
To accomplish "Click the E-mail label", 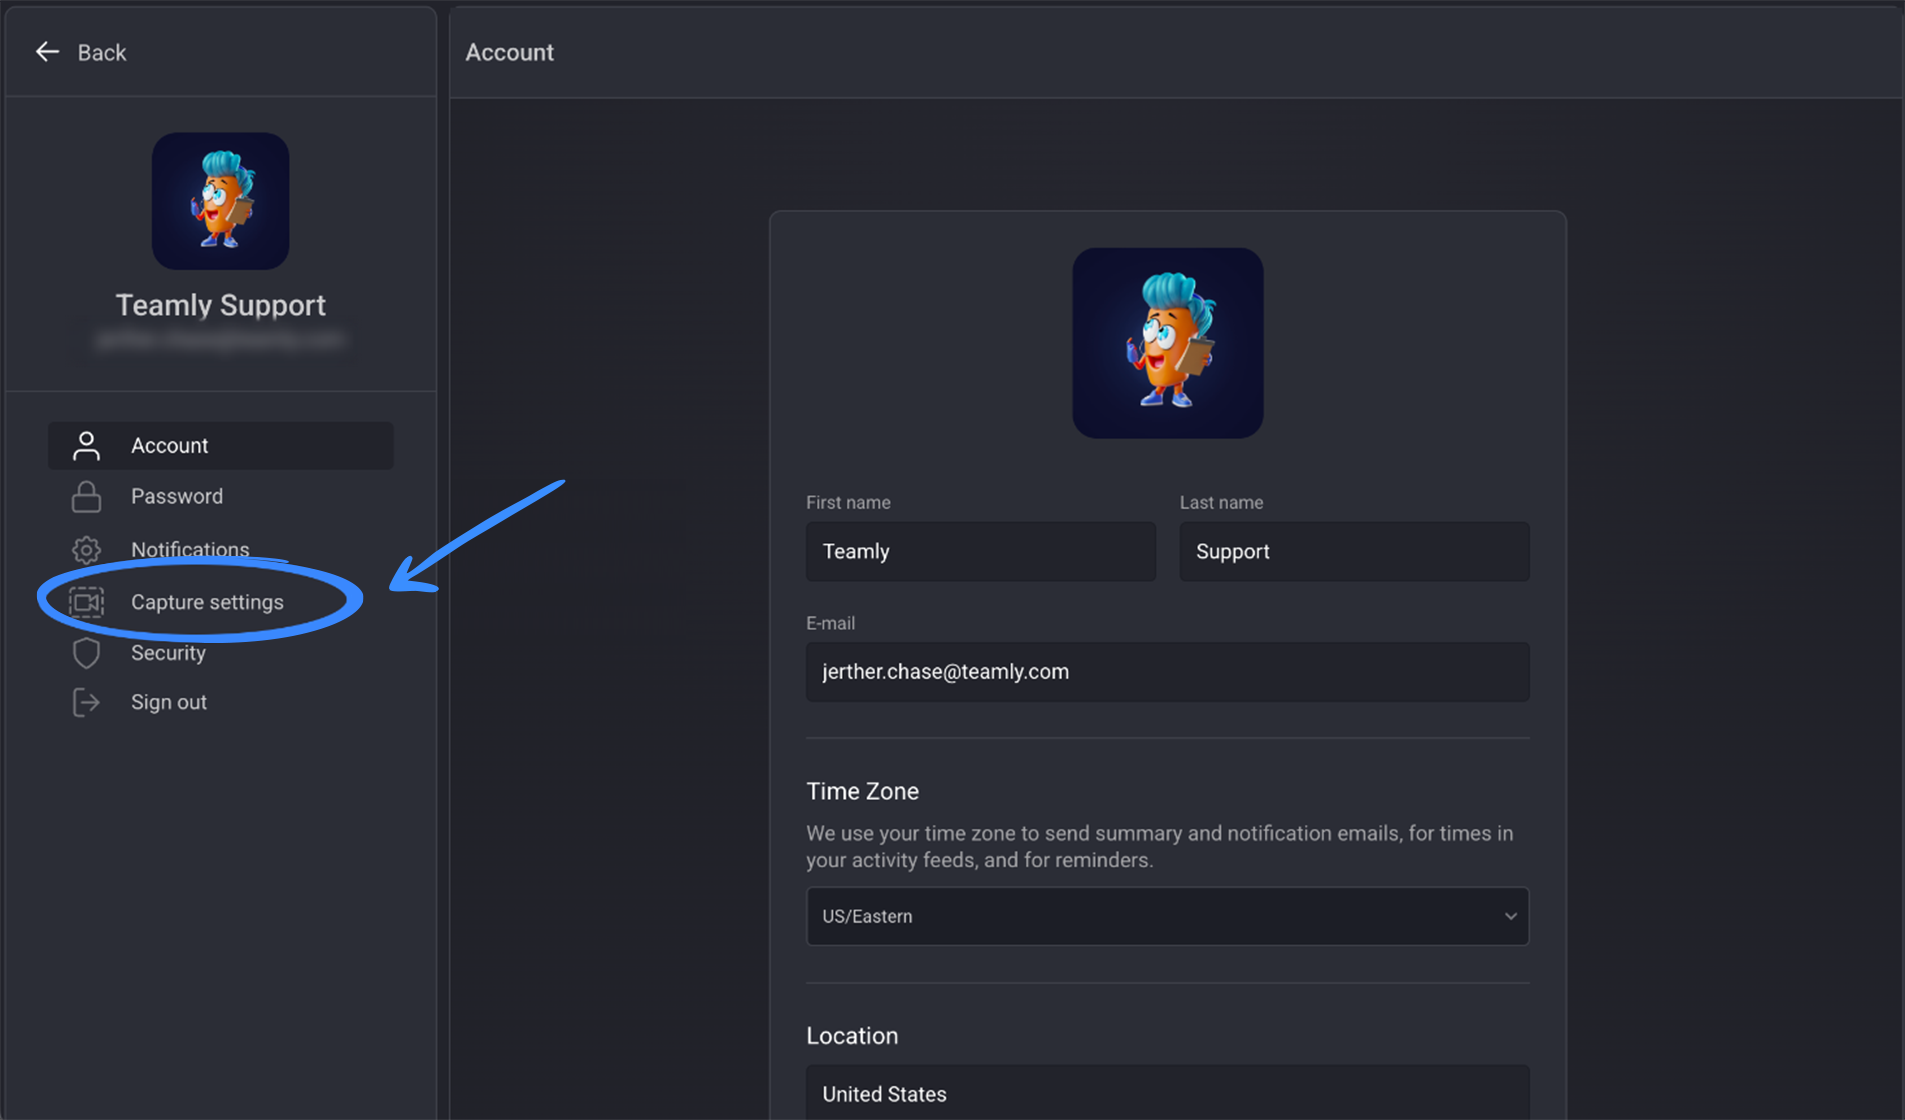I will click(x=830, y=623).
